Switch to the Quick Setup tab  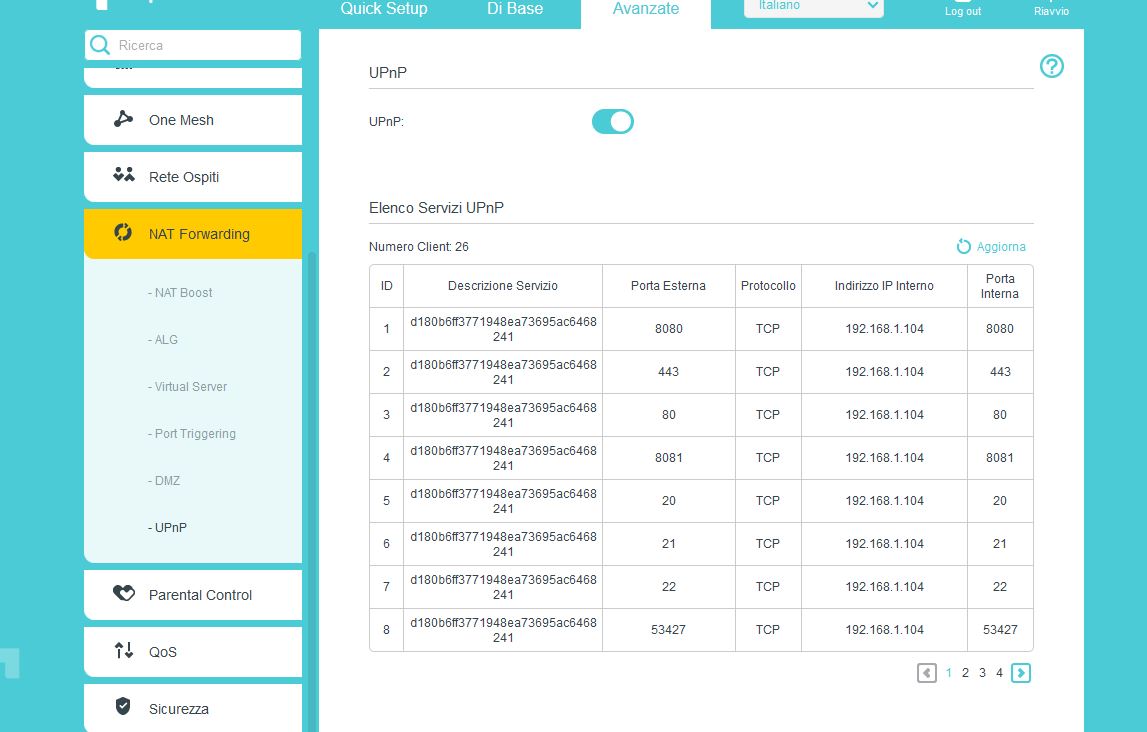[383, 9]
